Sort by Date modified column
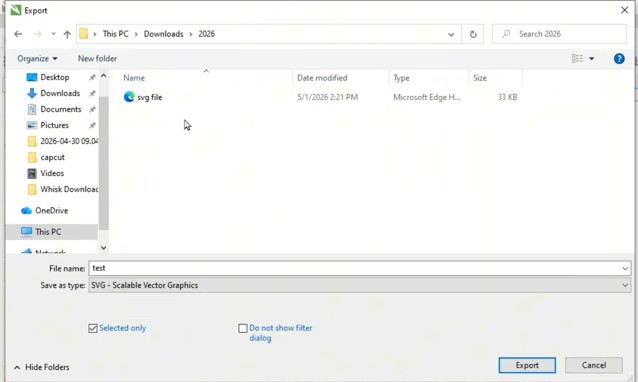638x382 pixels. click(x=322, y=78)
